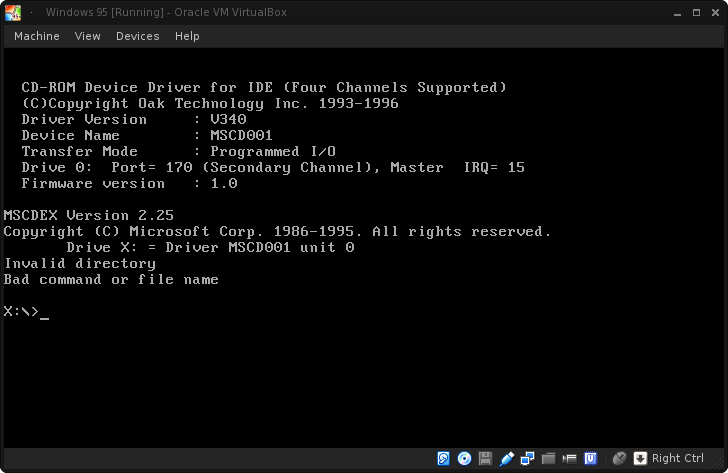Screen dimensions: 728x473
Task: Click the optical CD drive status icon
Action: pyautogui.click(x=464, y=459)
